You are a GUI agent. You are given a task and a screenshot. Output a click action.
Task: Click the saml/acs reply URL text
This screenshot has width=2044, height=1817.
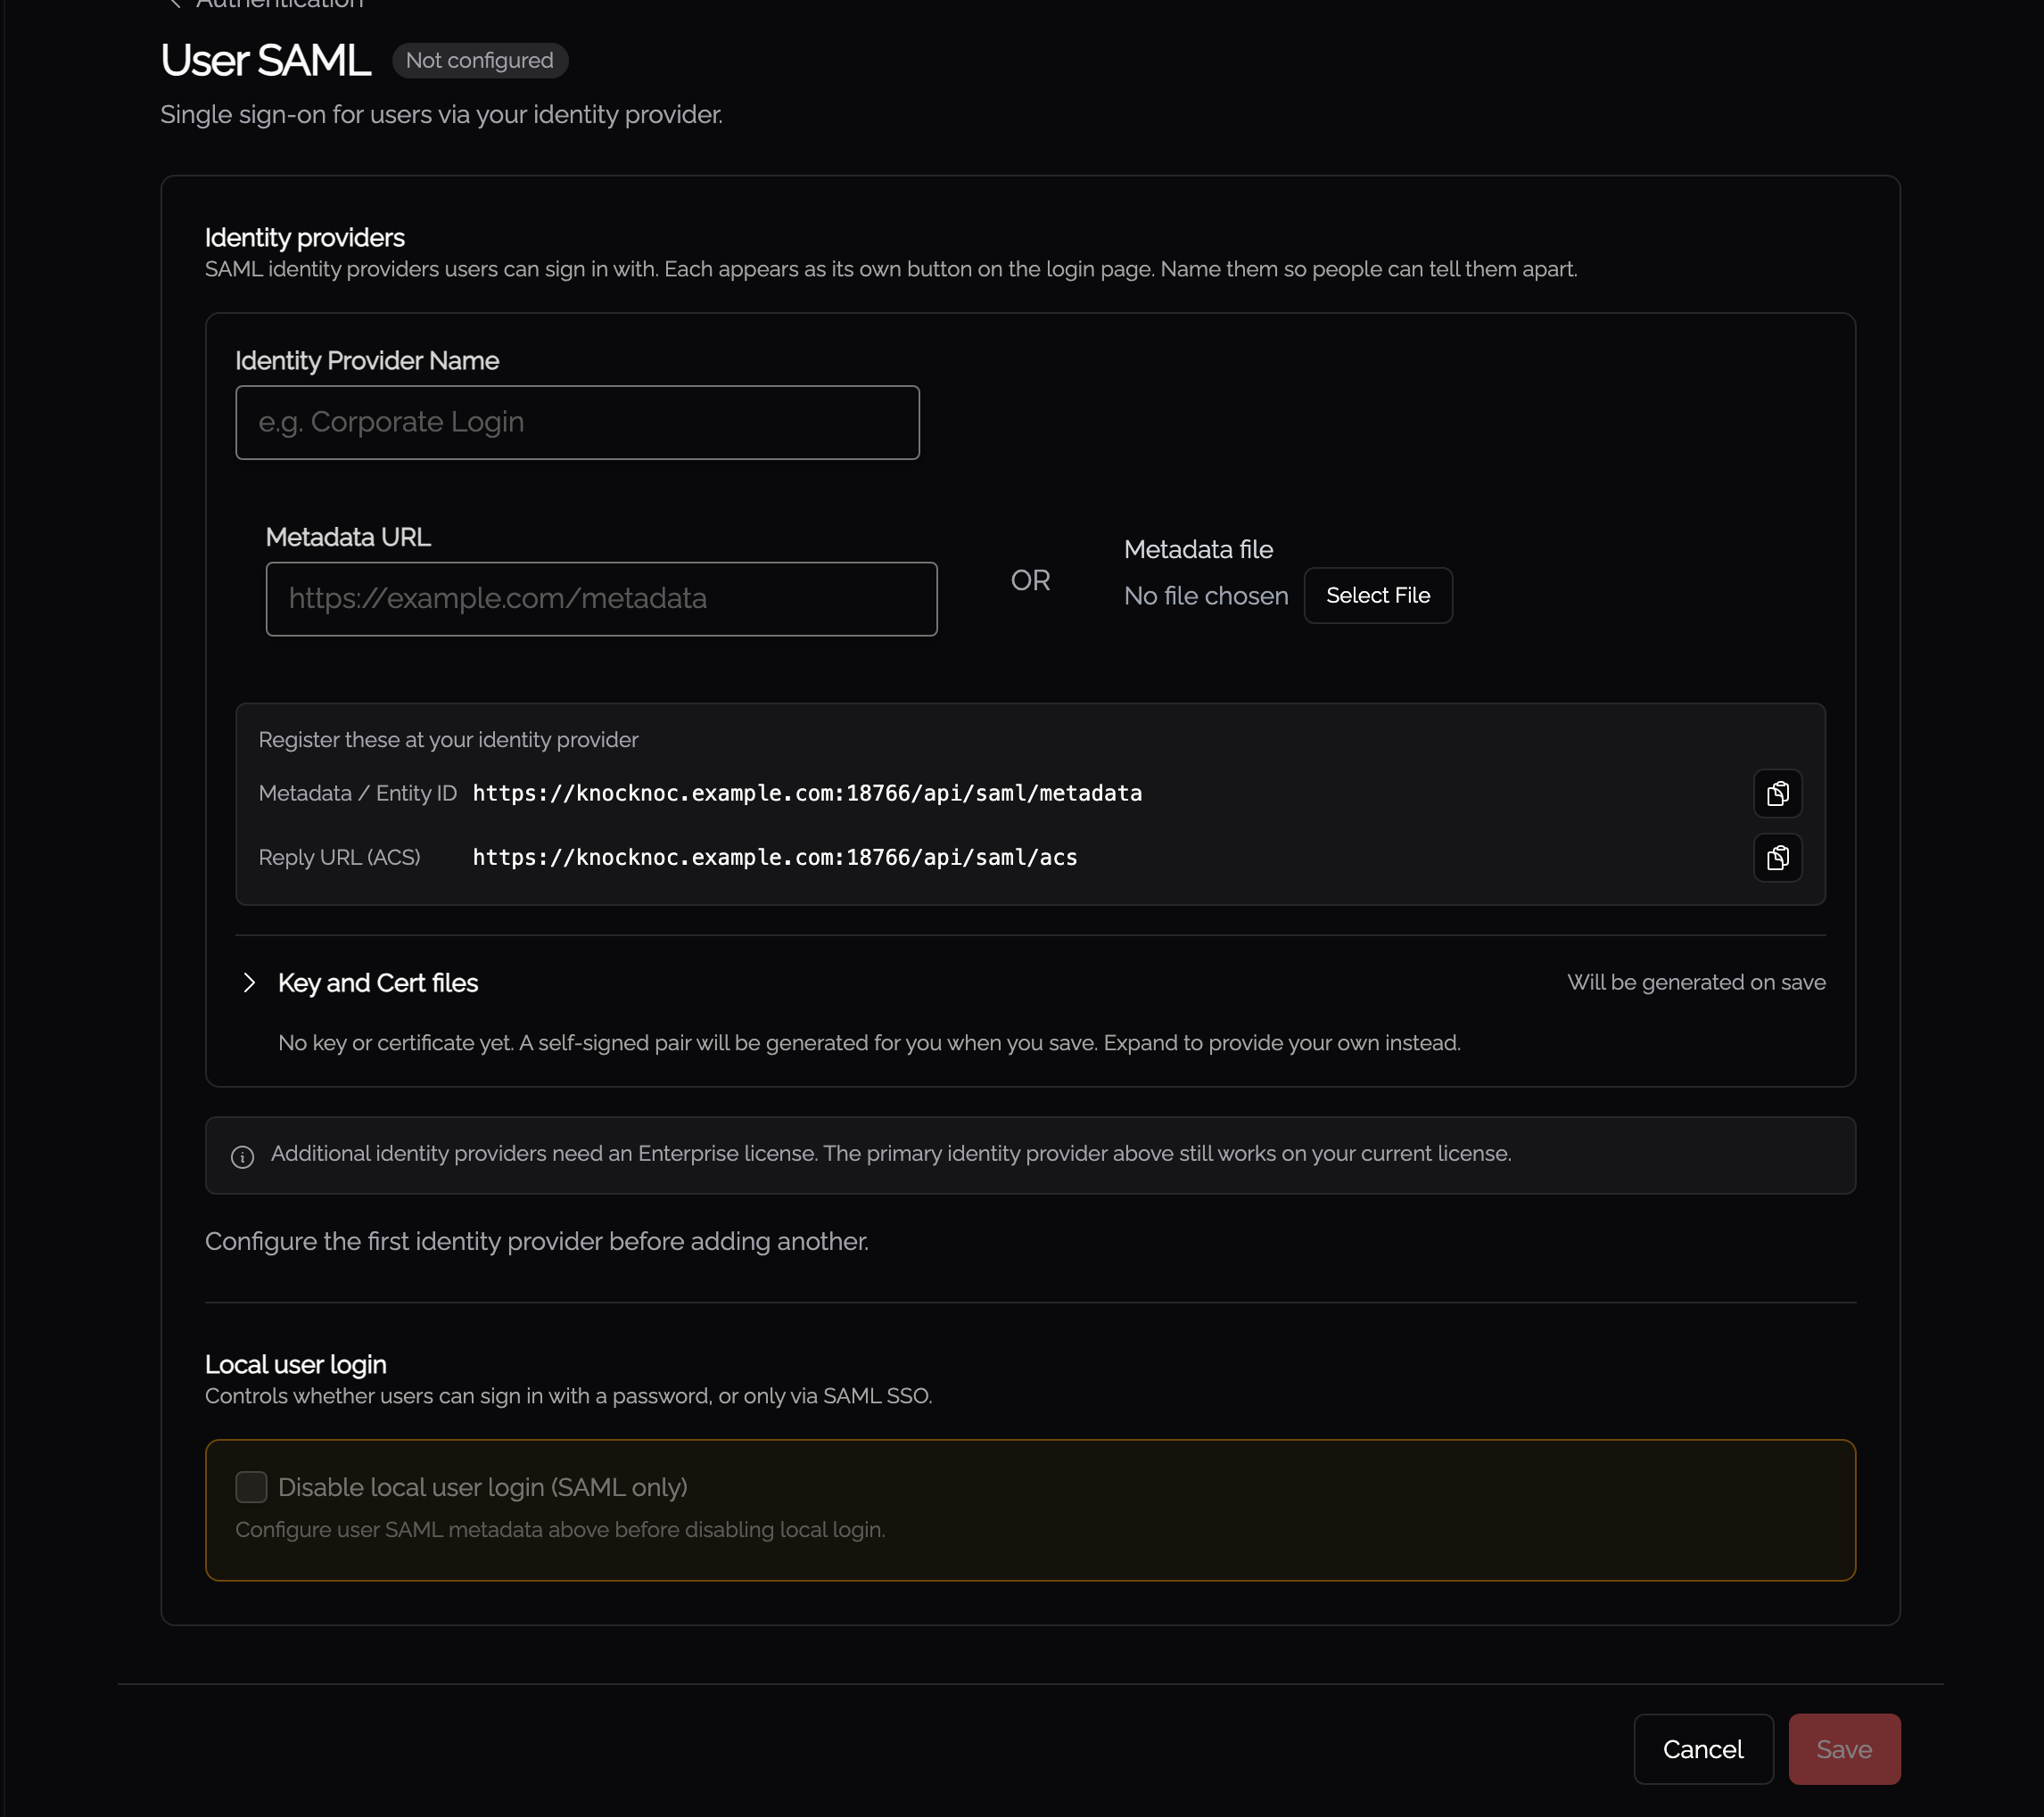pyautogui.click(x=775, y=857)
